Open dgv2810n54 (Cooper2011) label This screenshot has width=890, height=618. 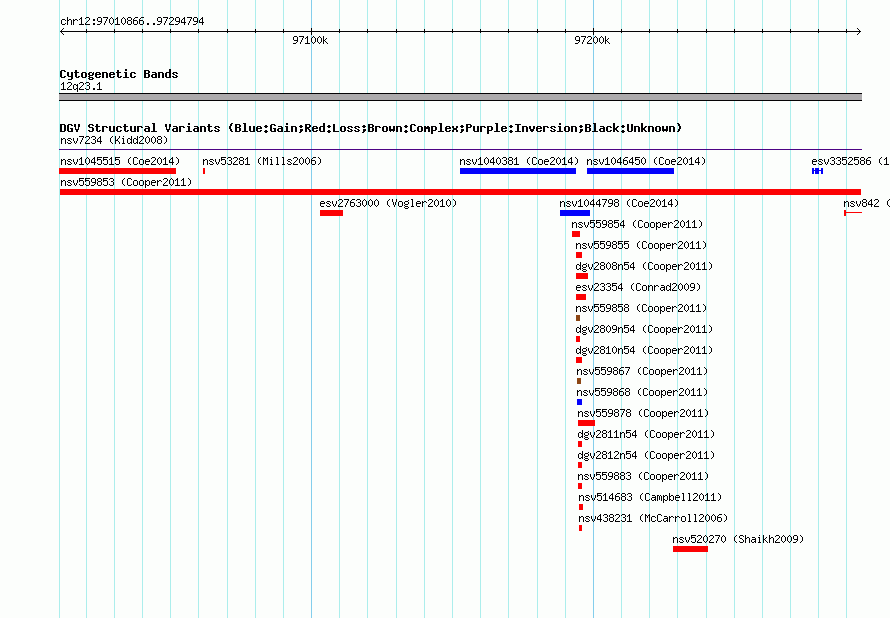click(x=644, y=350)
